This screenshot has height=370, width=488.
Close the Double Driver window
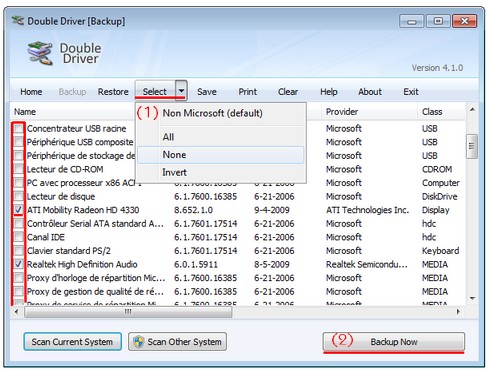point(464,21)
